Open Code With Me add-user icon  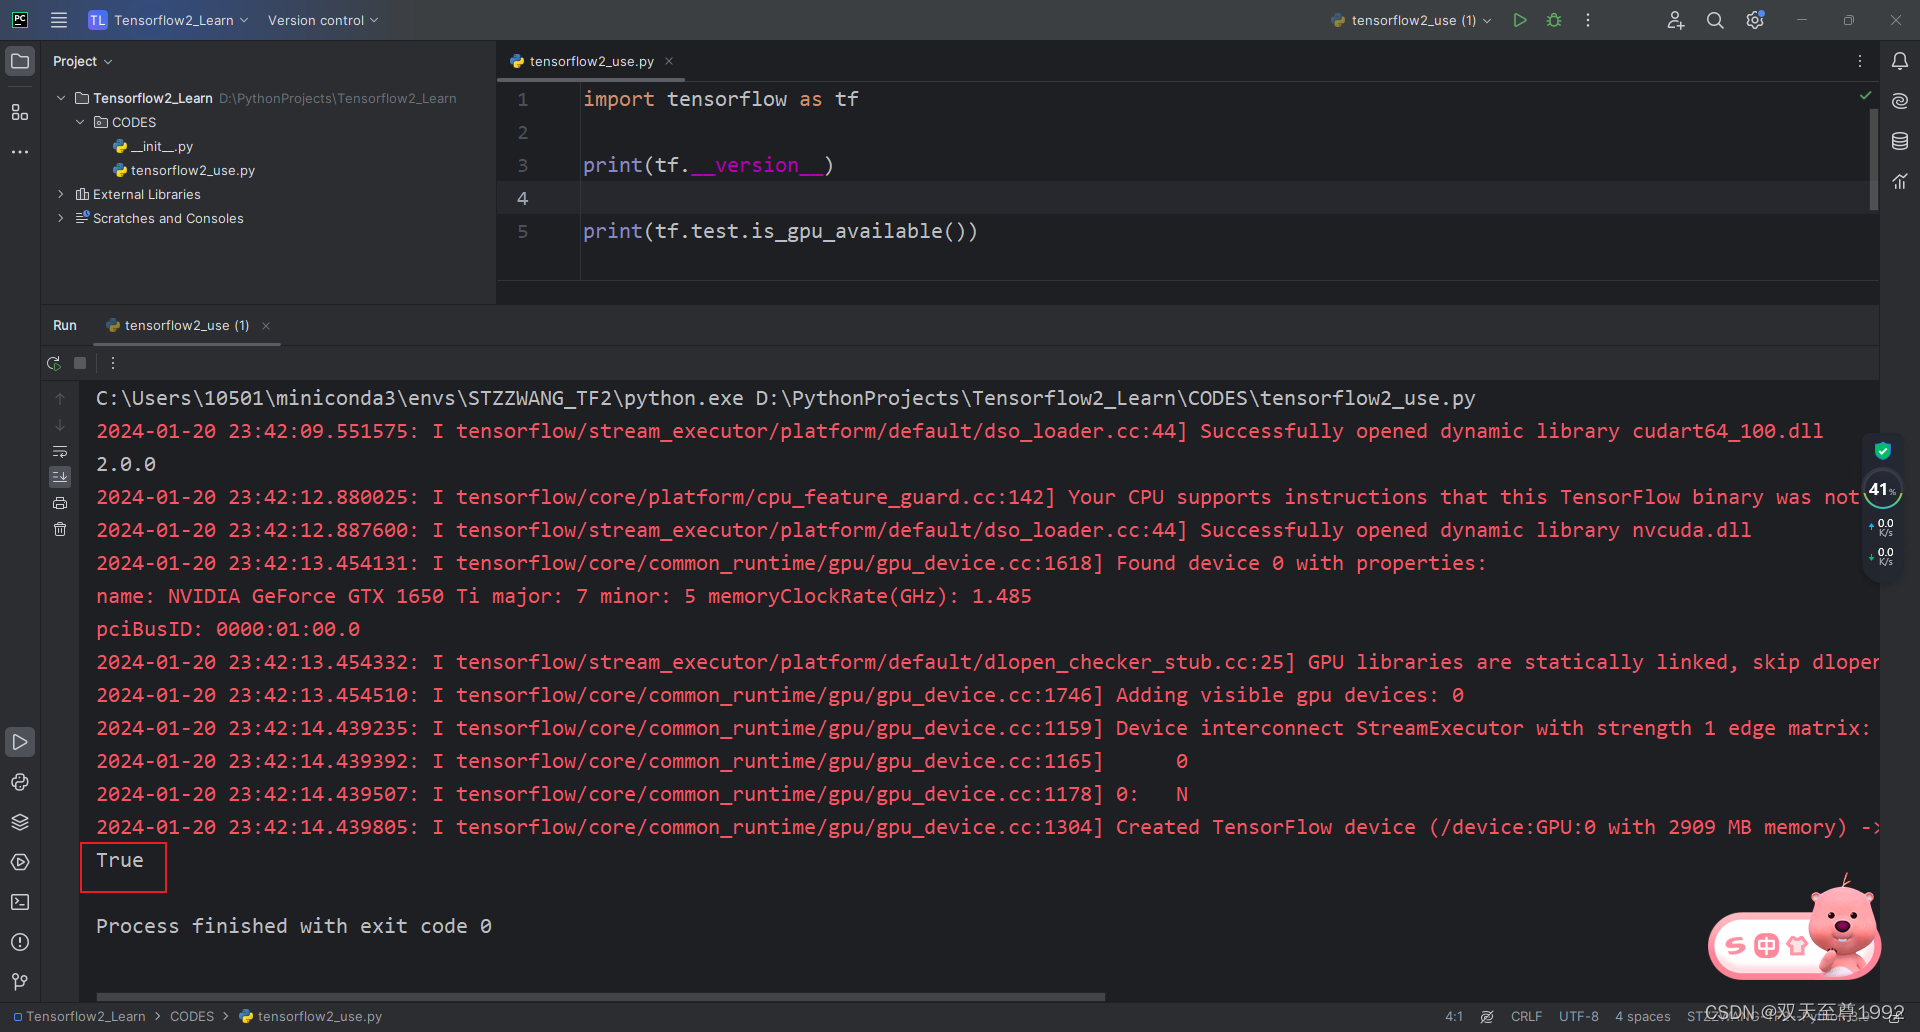click(x=1676, y=20)
